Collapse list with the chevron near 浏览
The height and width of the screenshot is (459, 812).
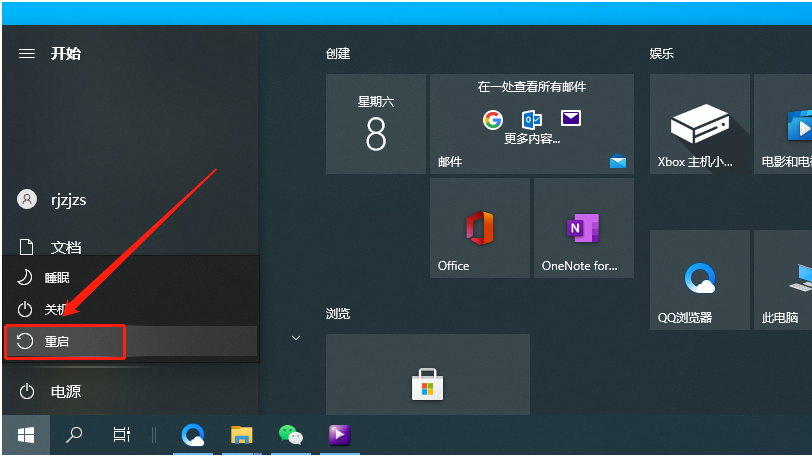pyautogui.click(x=296, y=338)
